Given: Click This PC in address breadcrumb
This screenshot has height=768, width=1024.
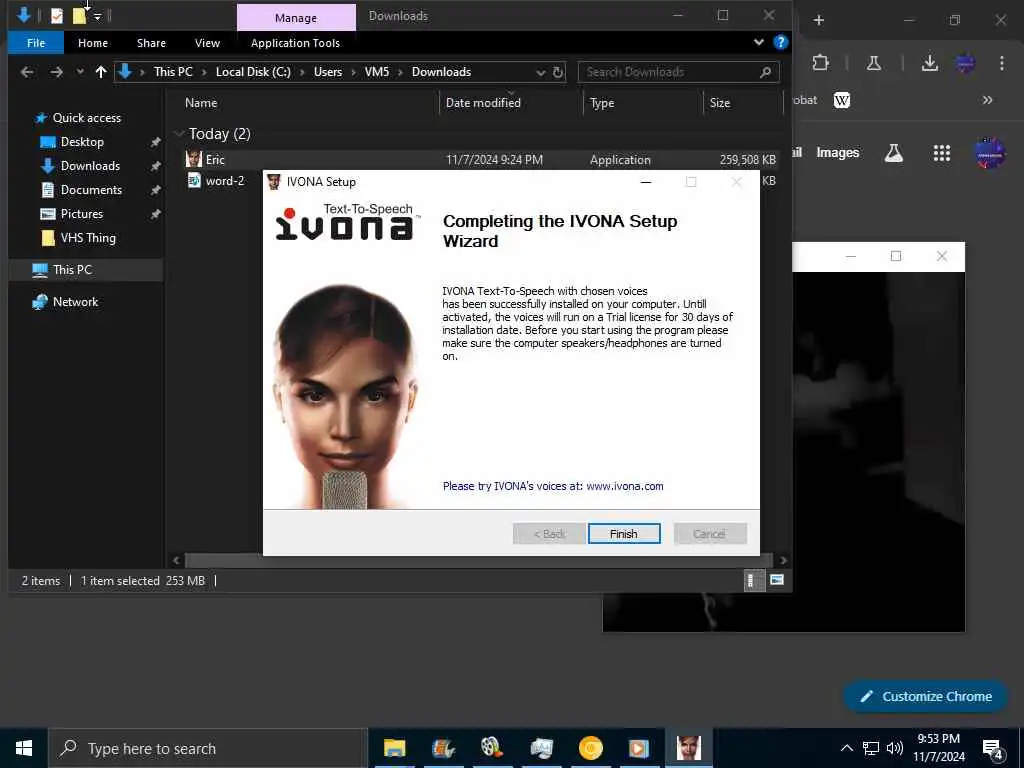Looking at the screenshot, I should (173, 72).
